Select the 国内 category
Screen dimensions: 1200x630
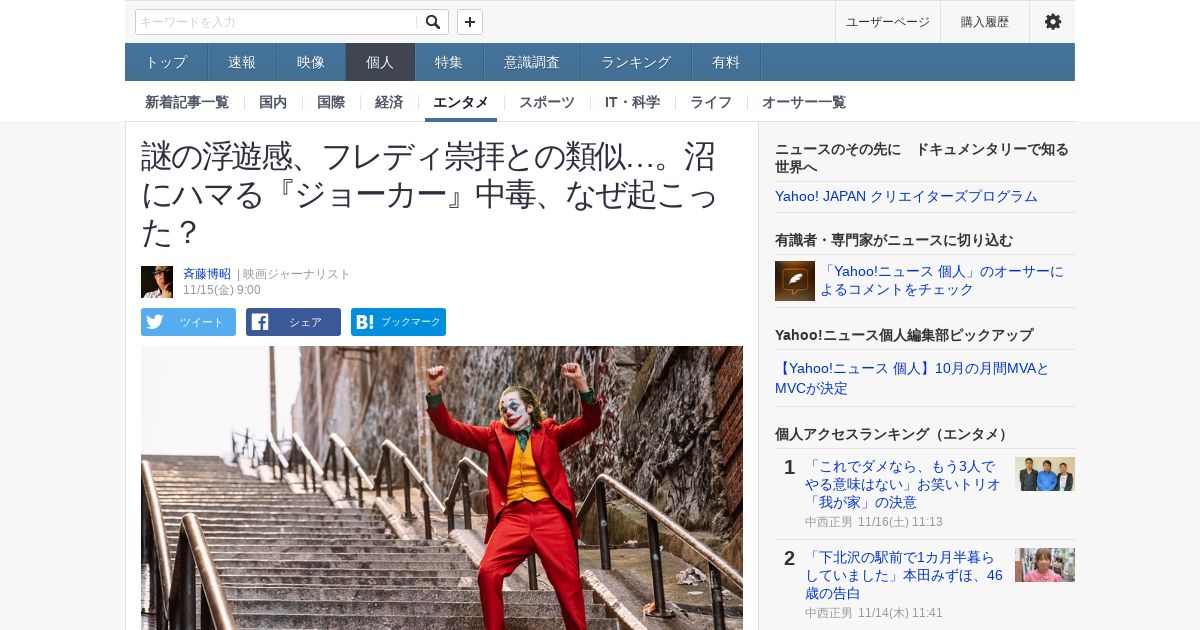click(273, 102)
